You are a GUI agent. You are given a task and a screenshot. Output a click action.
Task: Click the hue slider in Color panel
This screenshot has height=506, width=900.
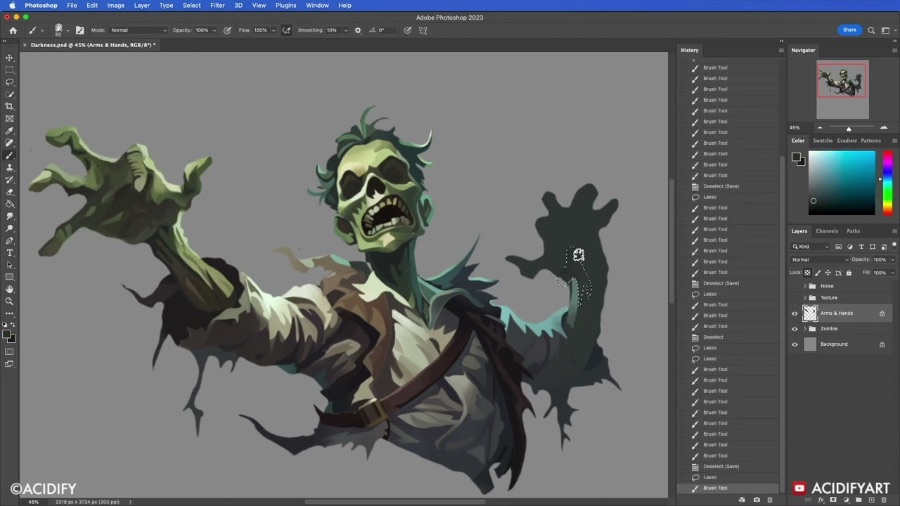[888, 183]
